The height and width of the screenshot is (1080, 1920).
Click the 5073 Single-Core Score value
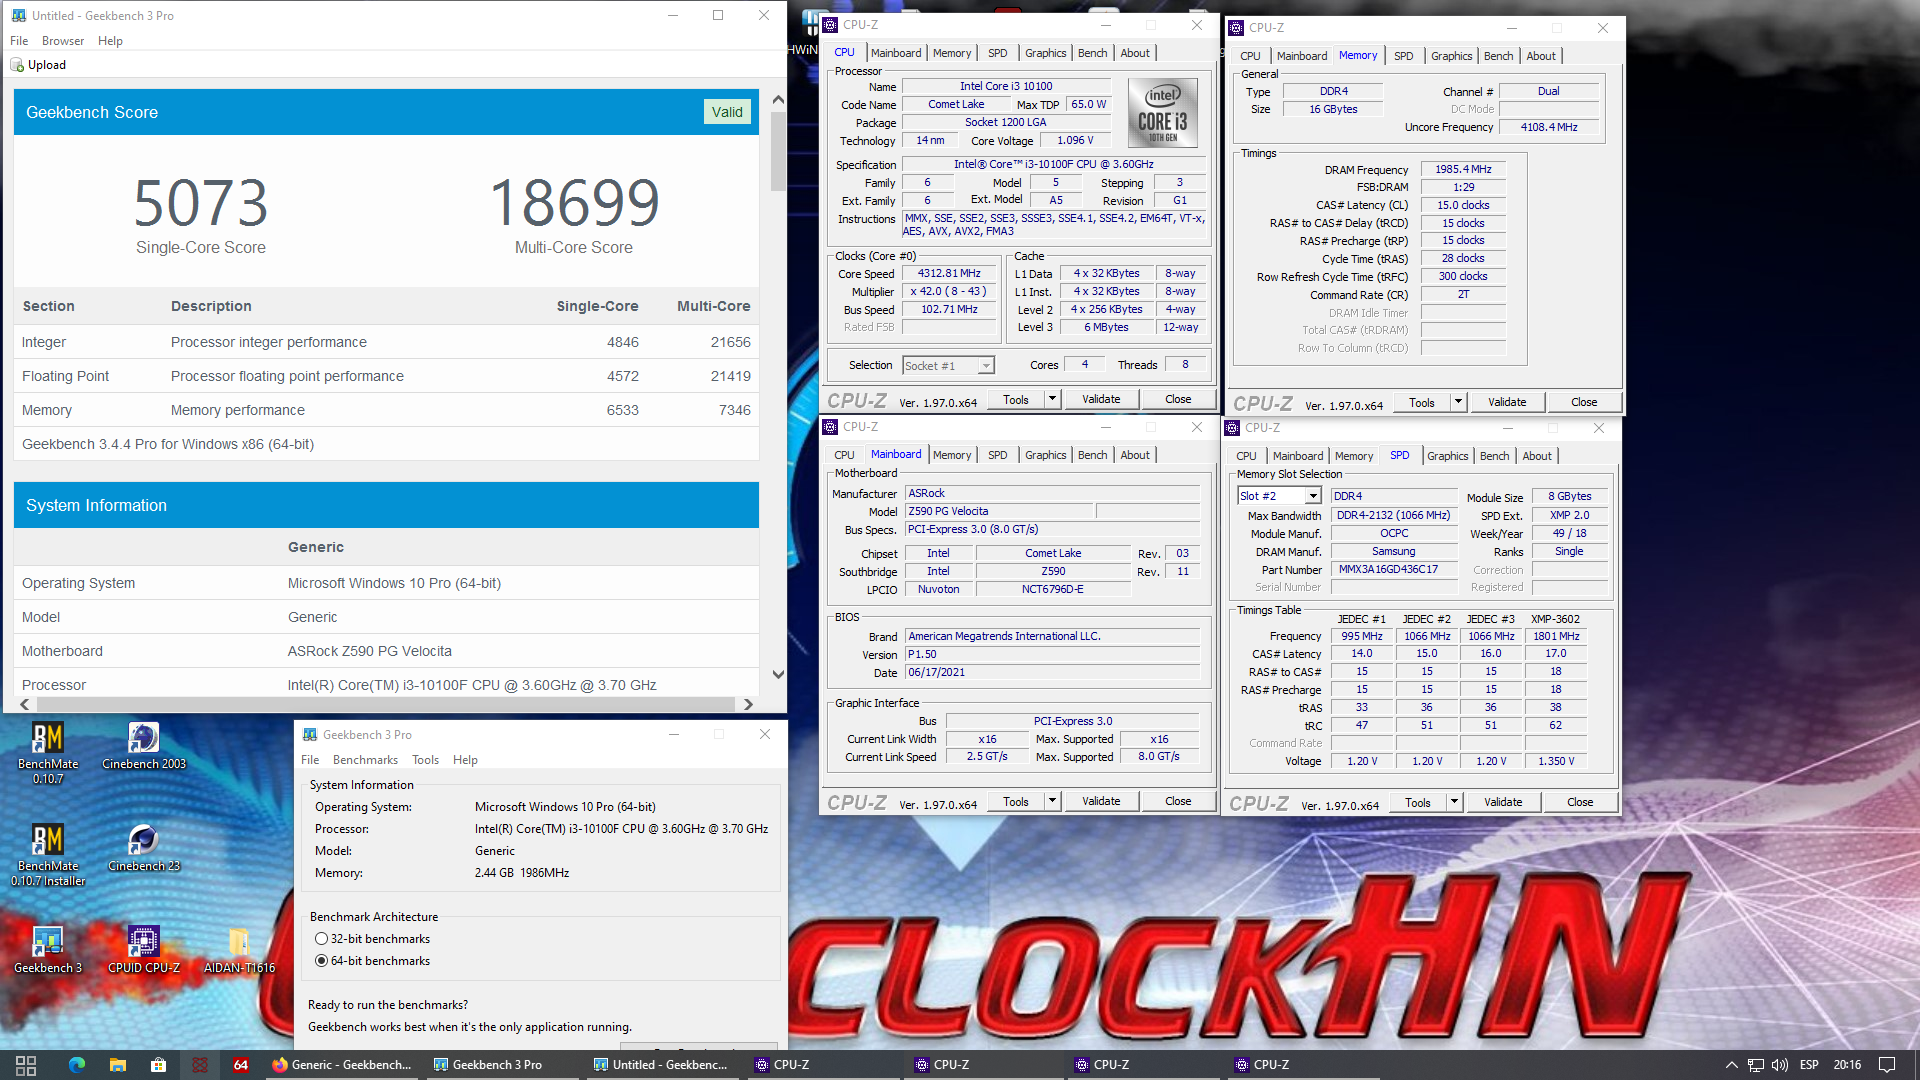click(x=201, y=202)
